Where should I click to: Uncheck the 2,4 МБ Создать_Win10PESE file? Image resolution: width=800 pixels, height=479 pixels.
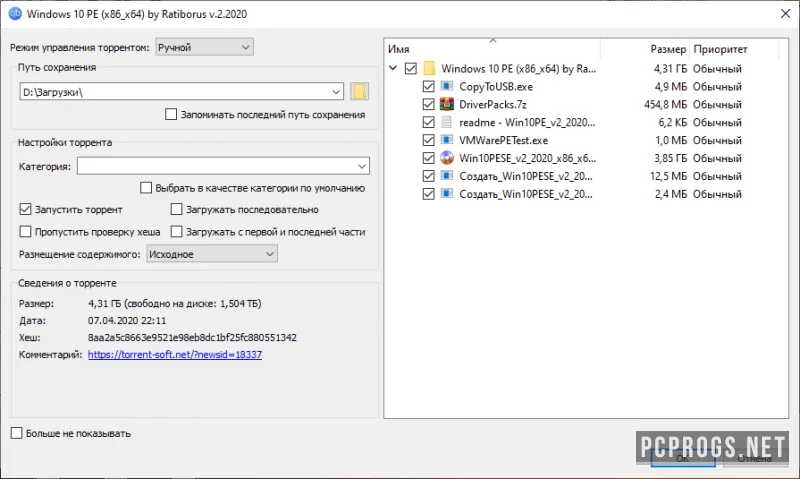[x=429, y=194]
